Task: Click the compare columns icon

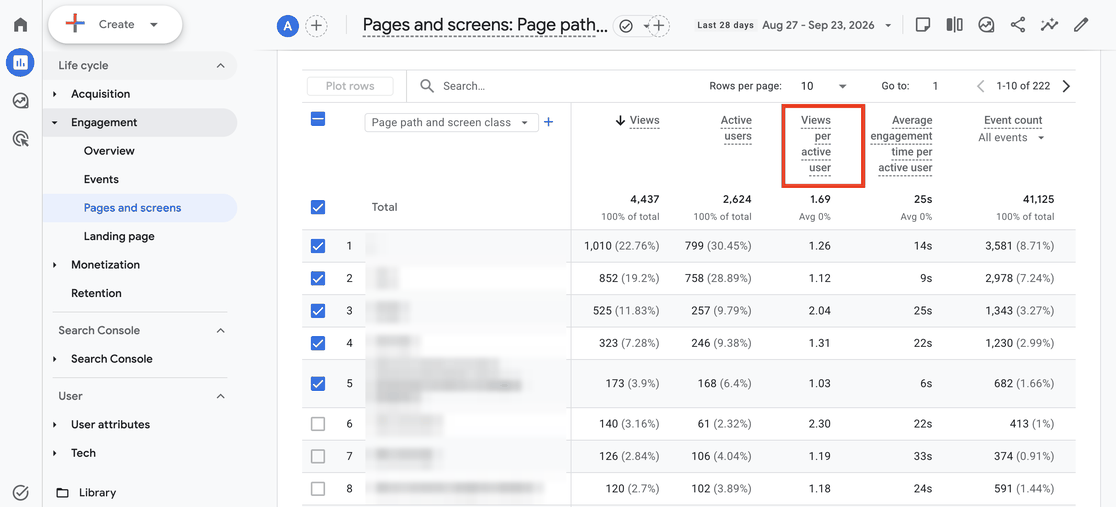Action: tap(954, 25)
